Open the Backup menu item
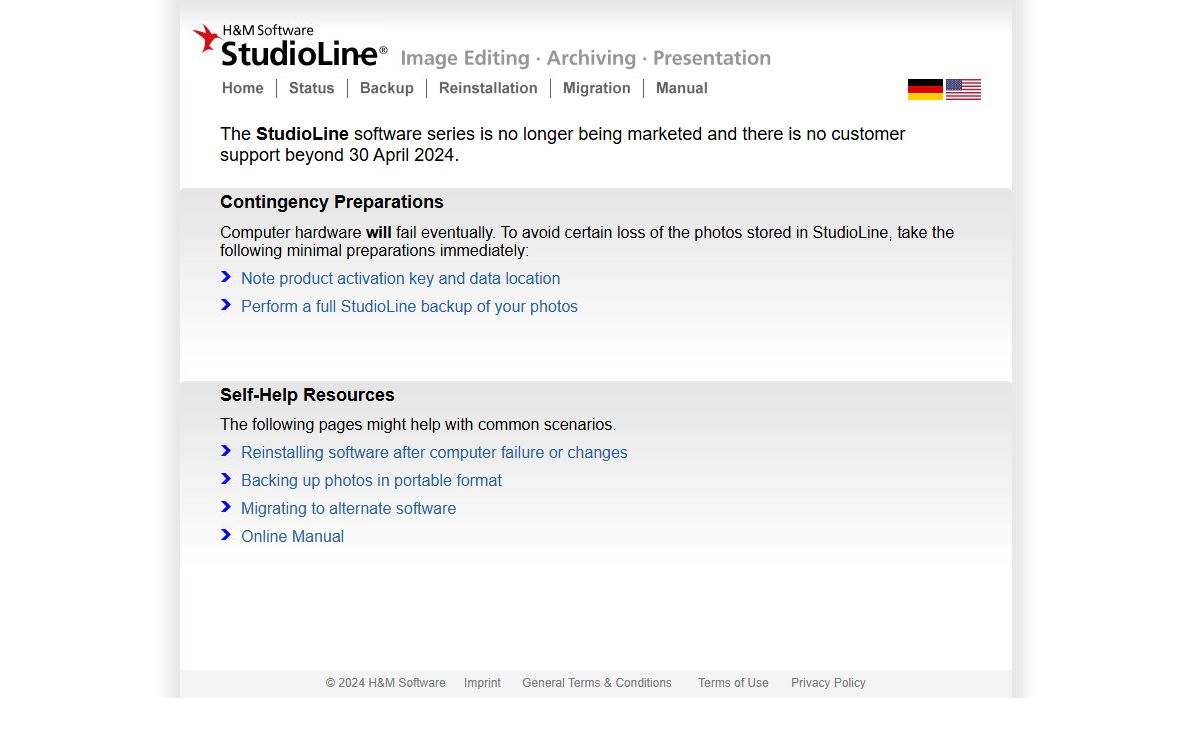This screenshot has width=1200, height=740. click(387, 88)
